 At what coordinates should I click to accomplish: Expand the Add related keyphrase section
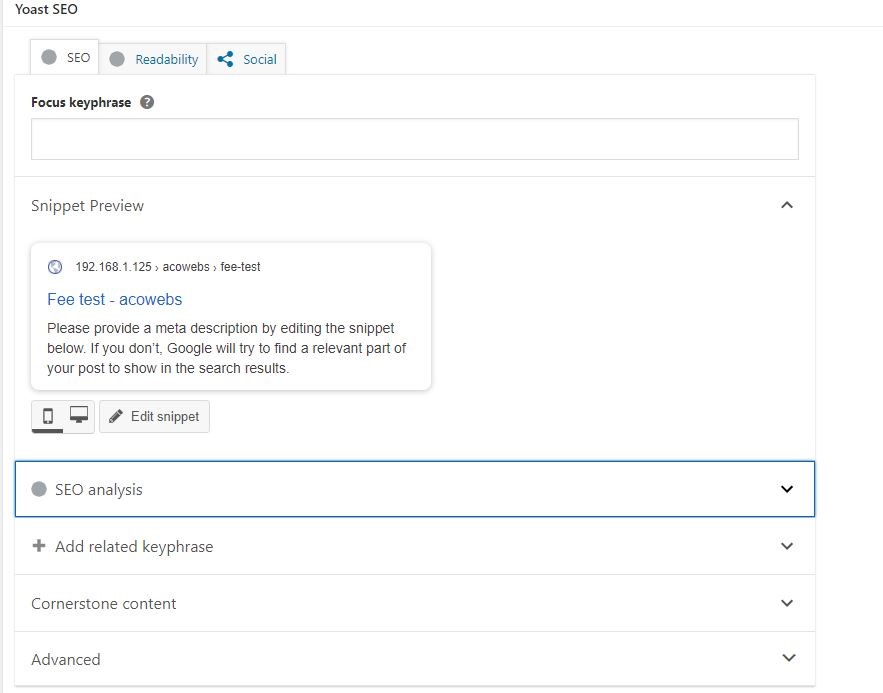click(x=414, y=546)
